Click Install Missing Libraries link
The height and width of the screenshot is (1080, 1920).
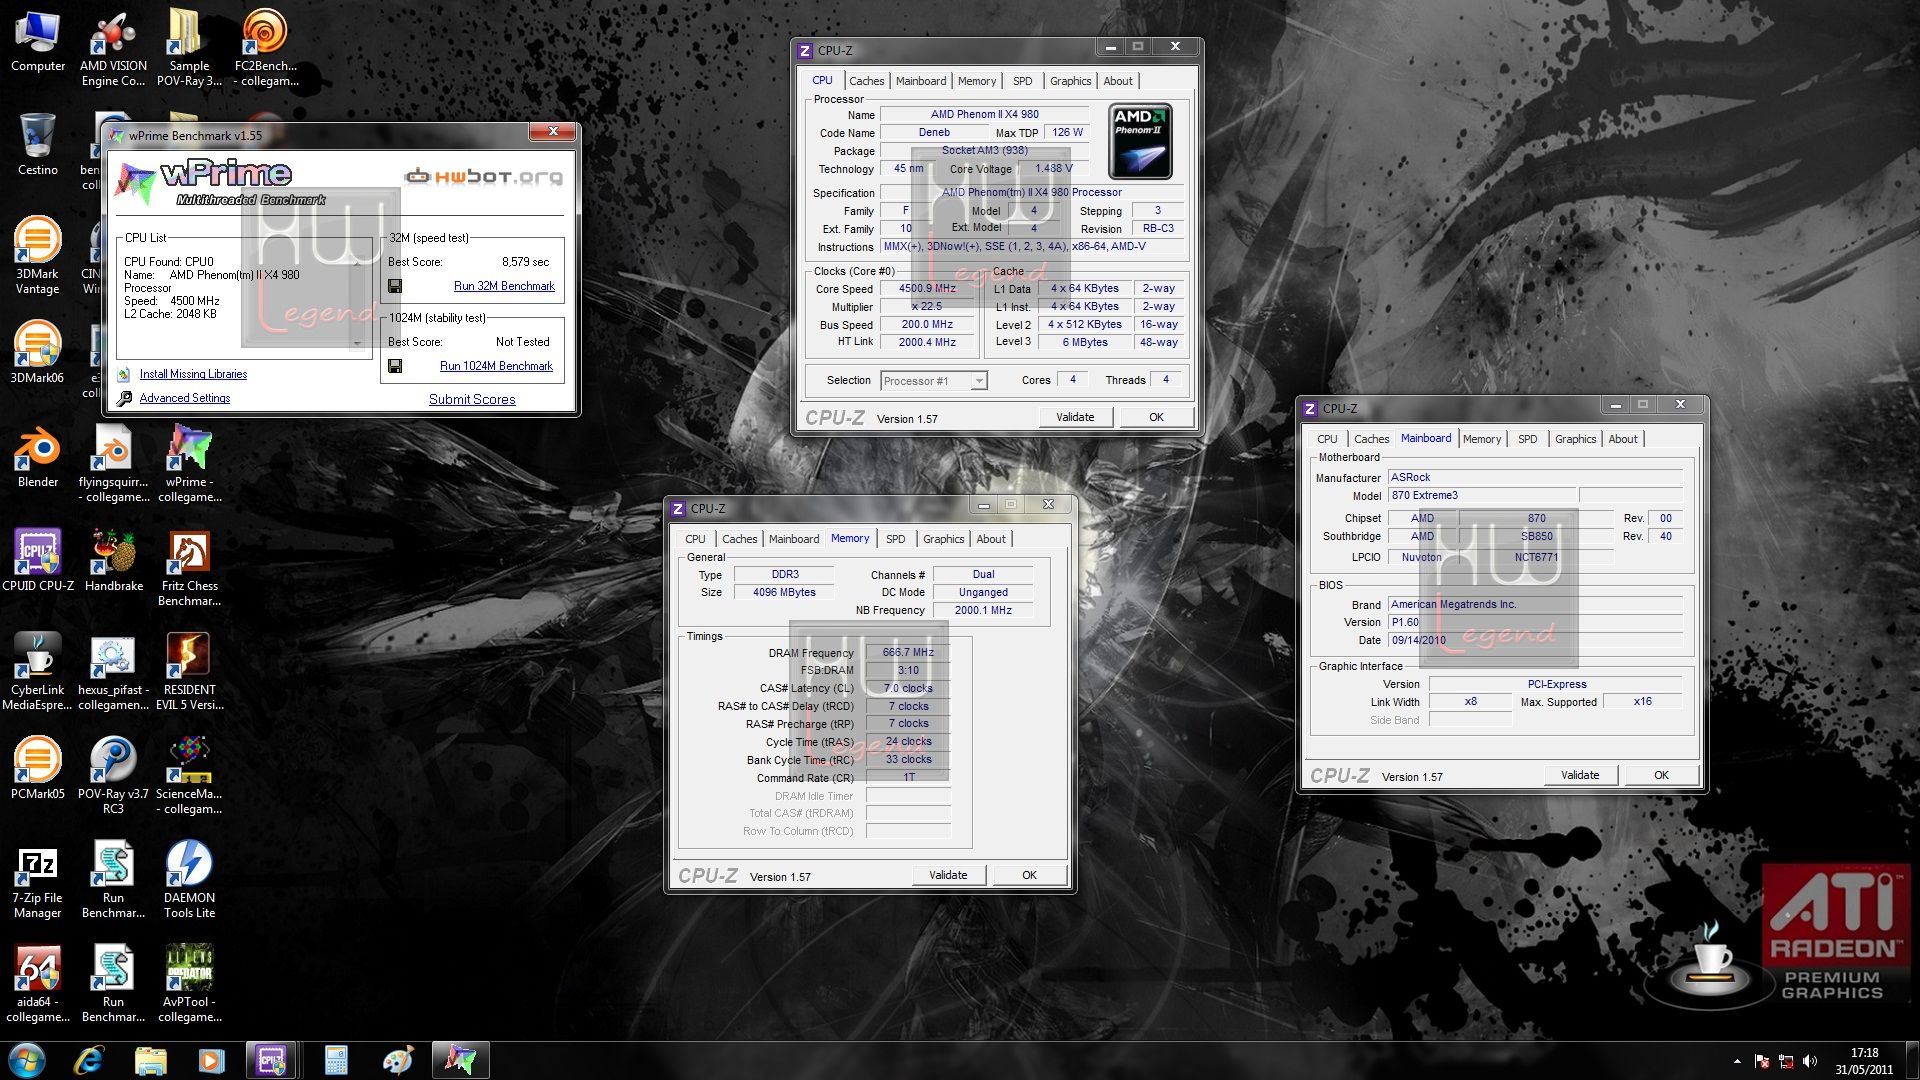coord(193,374)
